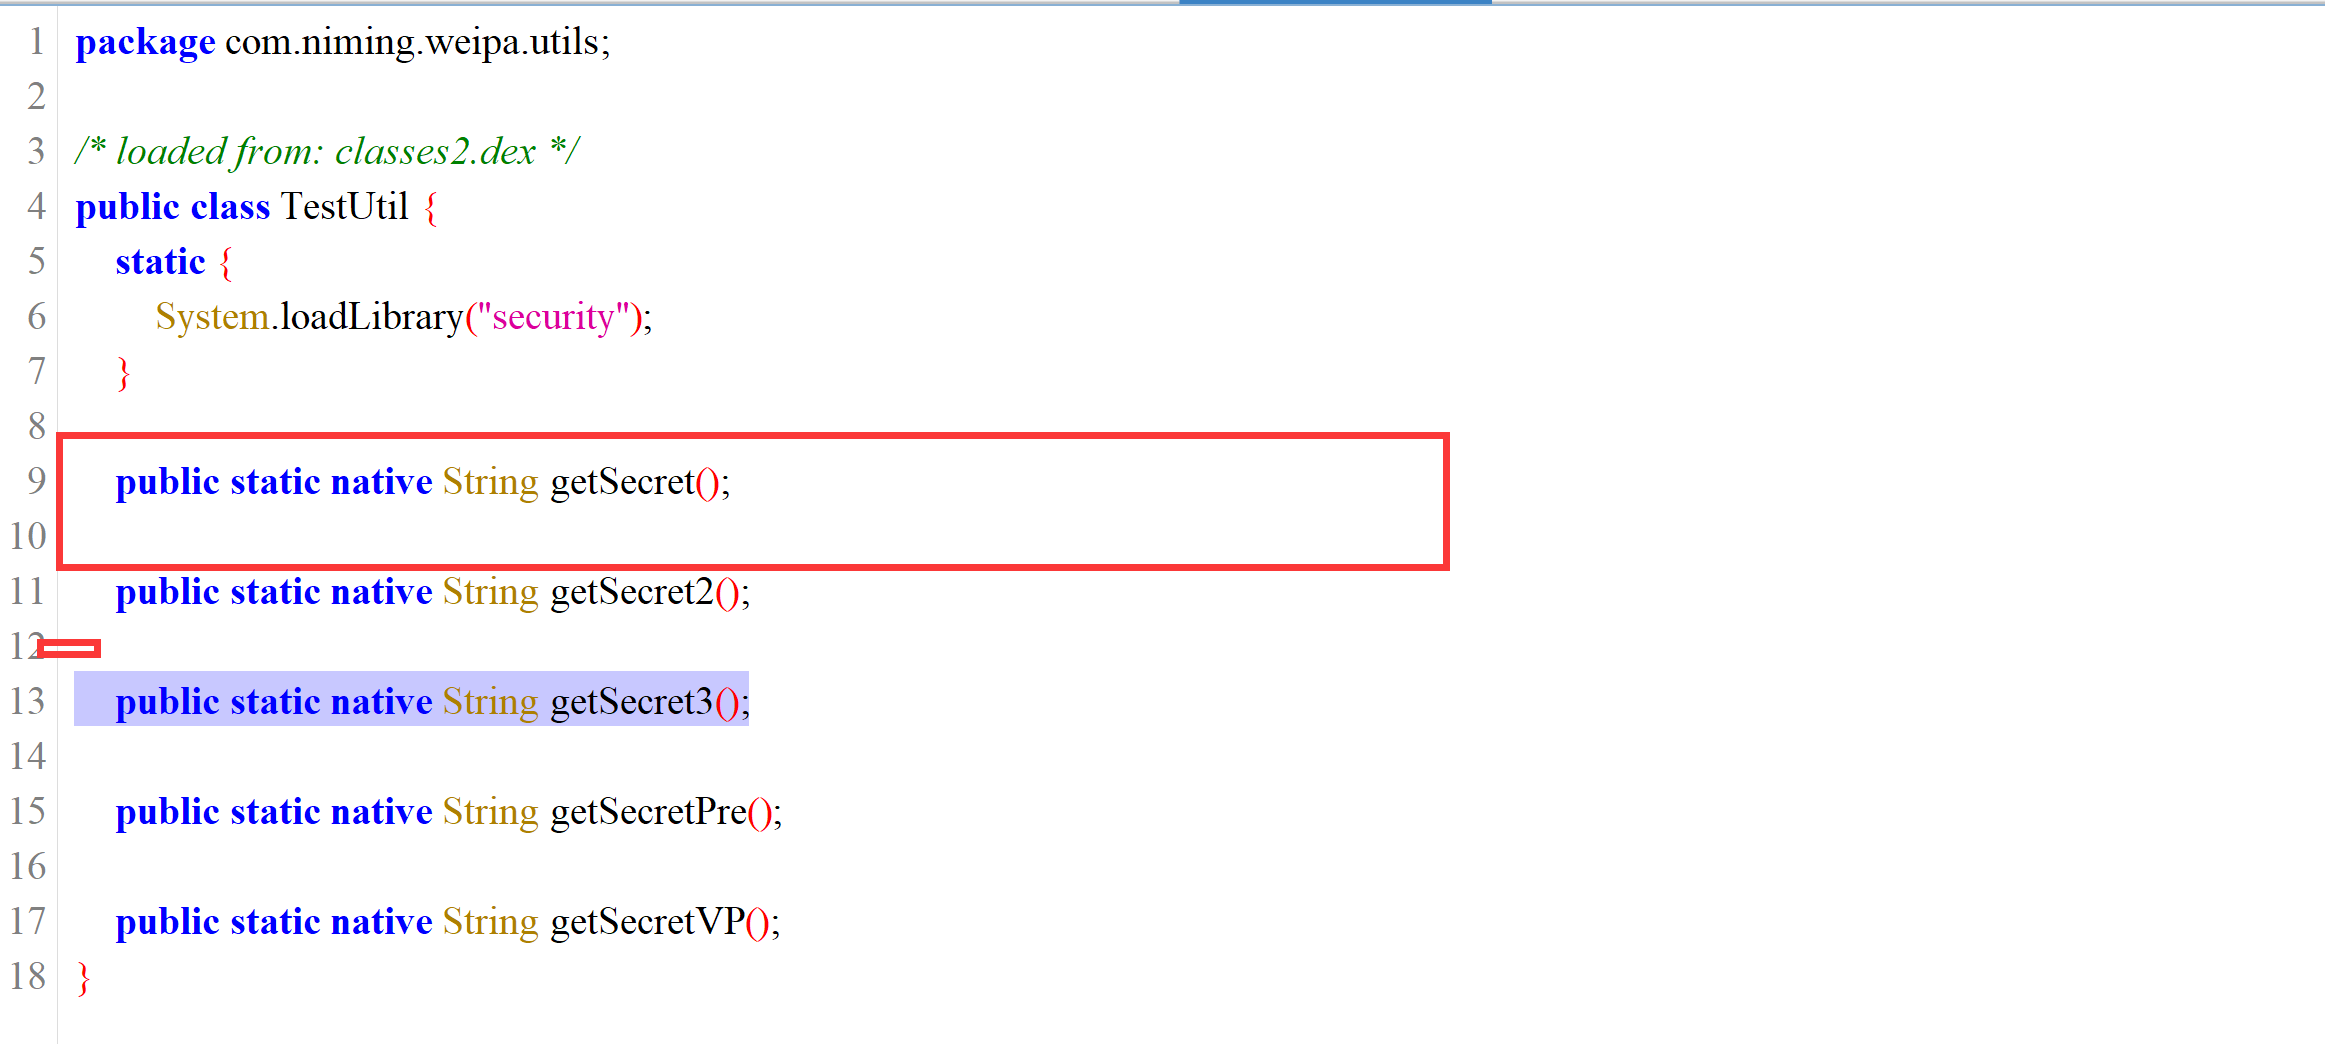Image resolution: width=2325 pixels, height=1044 pixels.
Task: Click line number 13 in the gutter
Action: point(28,701)
